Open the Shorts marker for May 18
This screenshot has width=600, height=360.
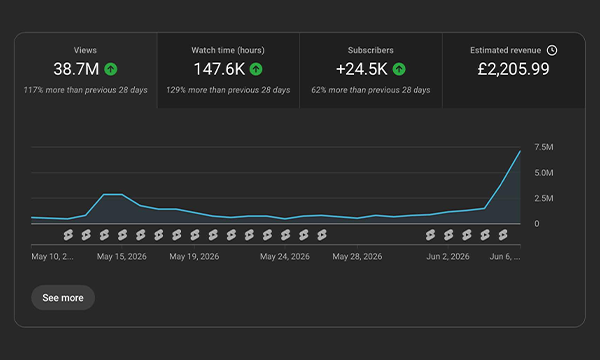176,235
